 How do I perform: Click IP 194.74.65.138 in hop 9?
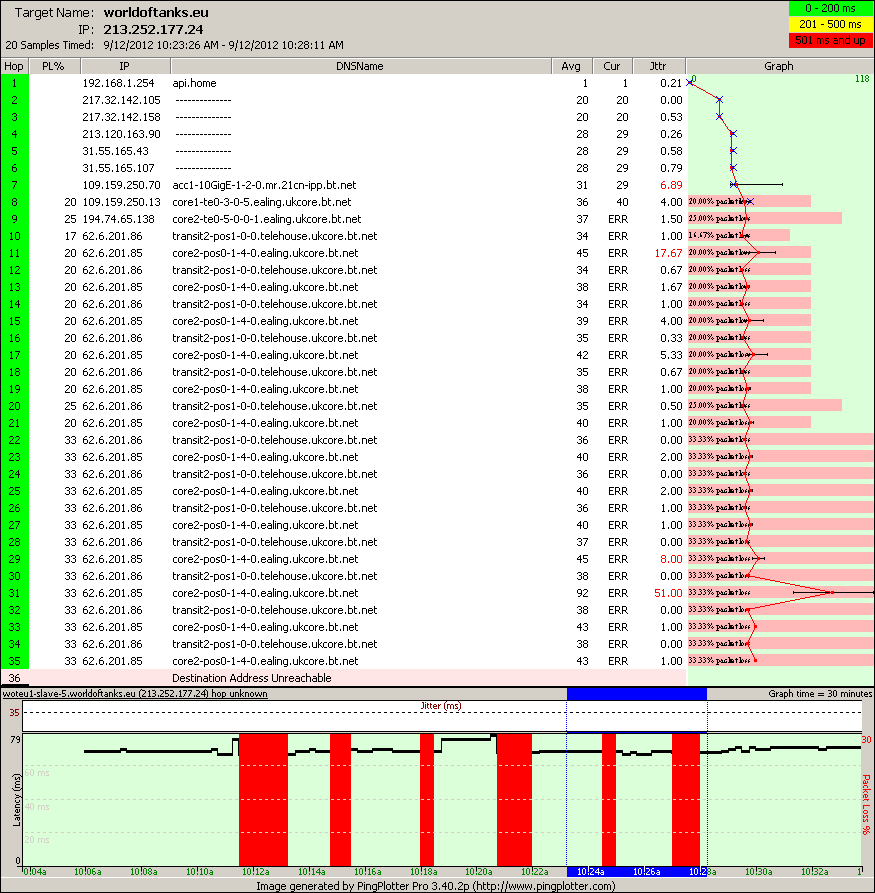118,219
